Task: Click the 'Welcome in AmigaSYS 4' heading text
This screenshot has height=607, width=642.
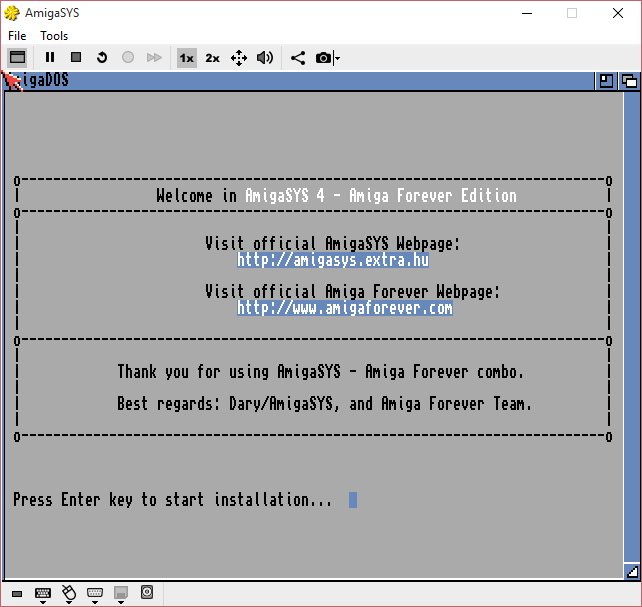Action: tap(240, 196)
